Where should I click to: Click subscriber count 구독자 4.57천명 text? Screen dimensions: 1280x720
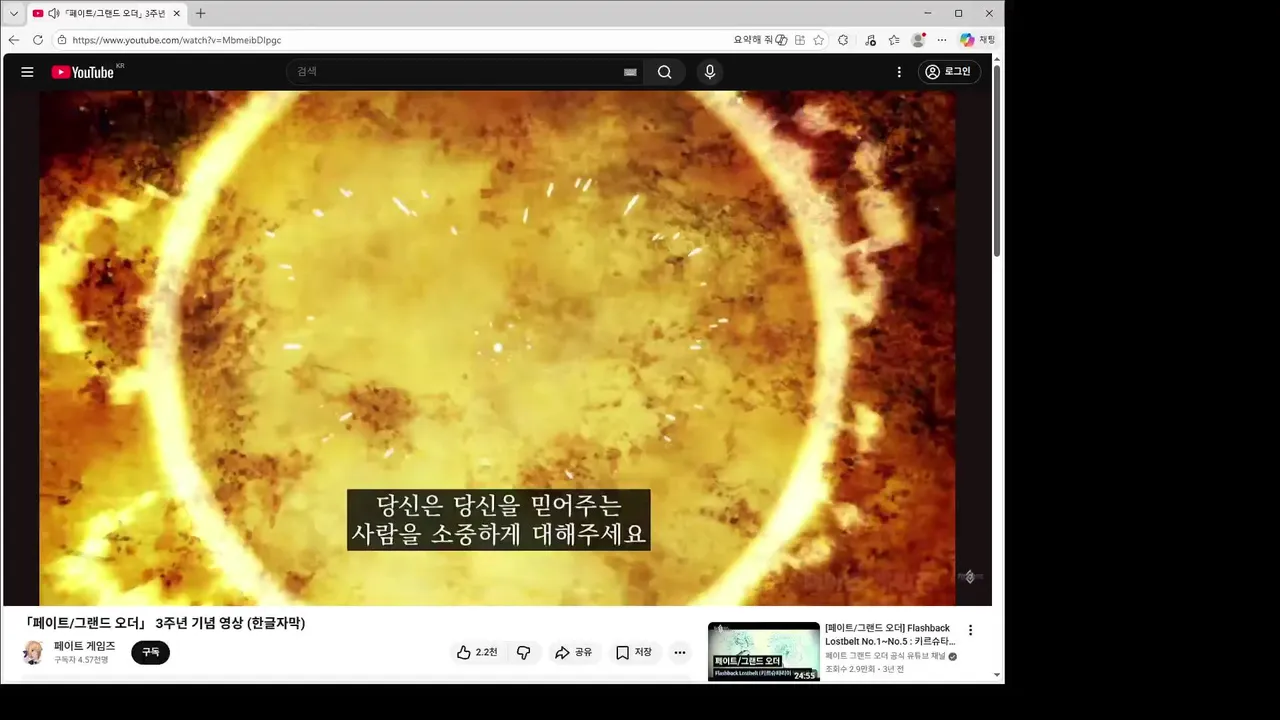pyautogui.click(x=81, y=660)
